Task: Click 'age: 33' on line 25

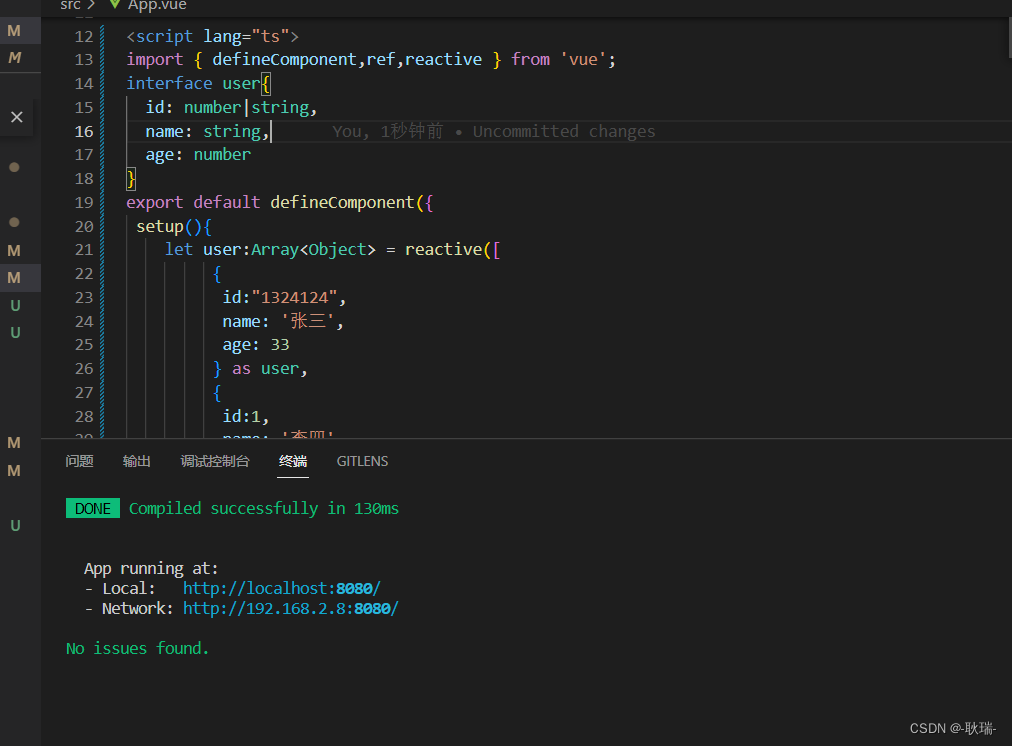Action: [256, 345]
